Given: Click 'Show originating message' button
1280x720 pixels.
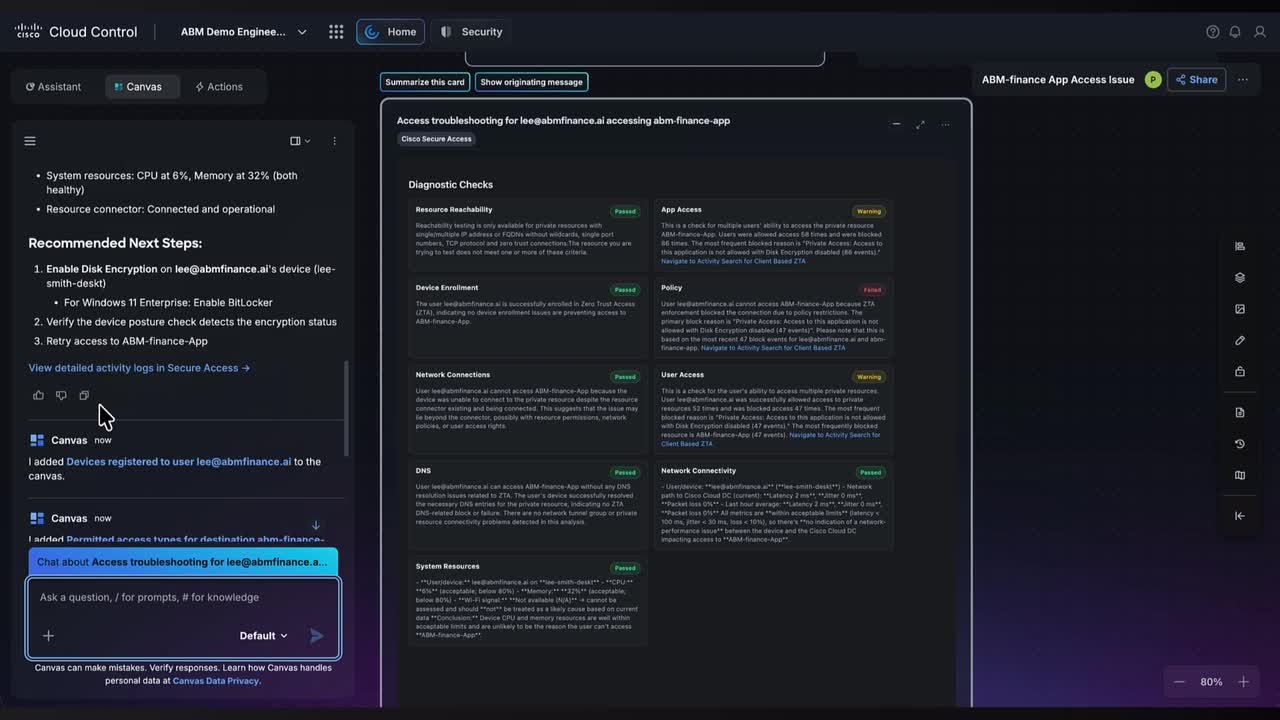Looking at the screenshot, I should [x=531, y=82].
